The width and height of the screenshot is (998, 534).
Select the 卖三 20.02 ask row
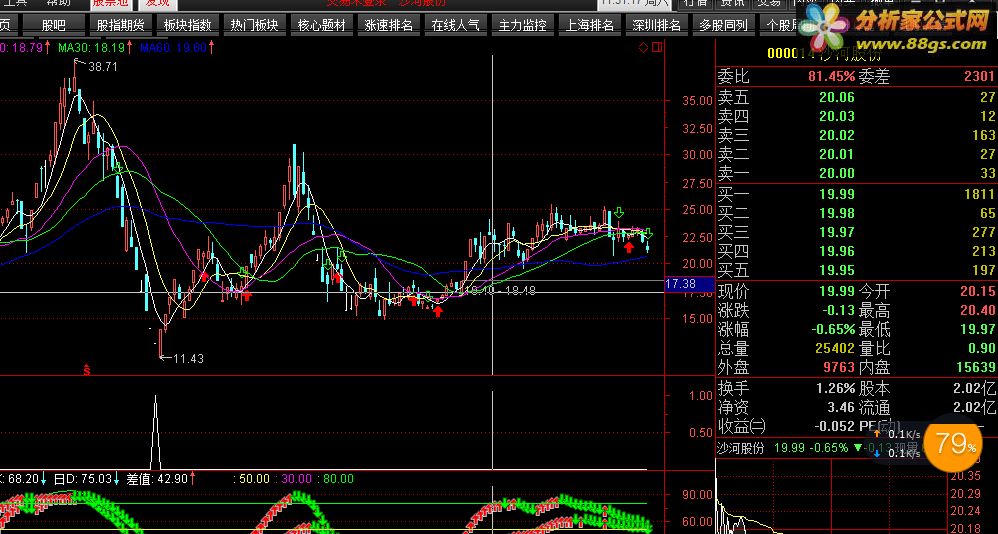click(x=857, y=135)
